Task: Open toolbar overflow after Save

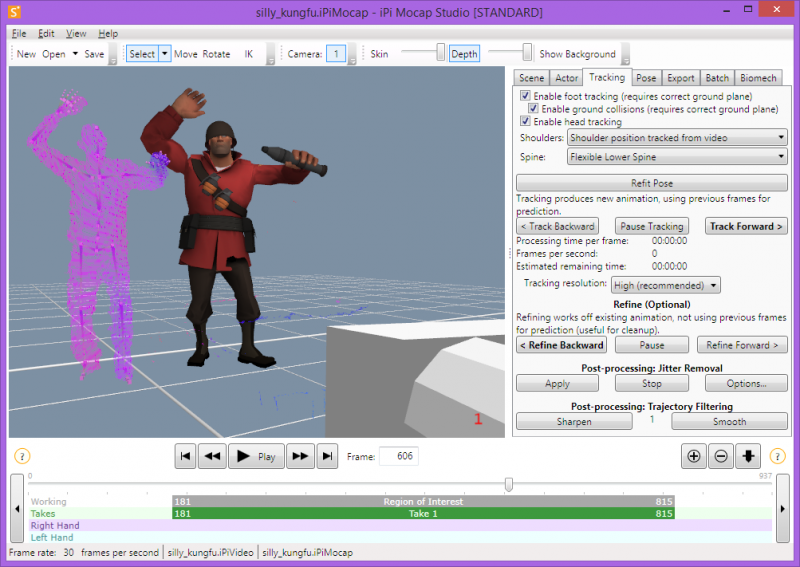Action: 113,54
